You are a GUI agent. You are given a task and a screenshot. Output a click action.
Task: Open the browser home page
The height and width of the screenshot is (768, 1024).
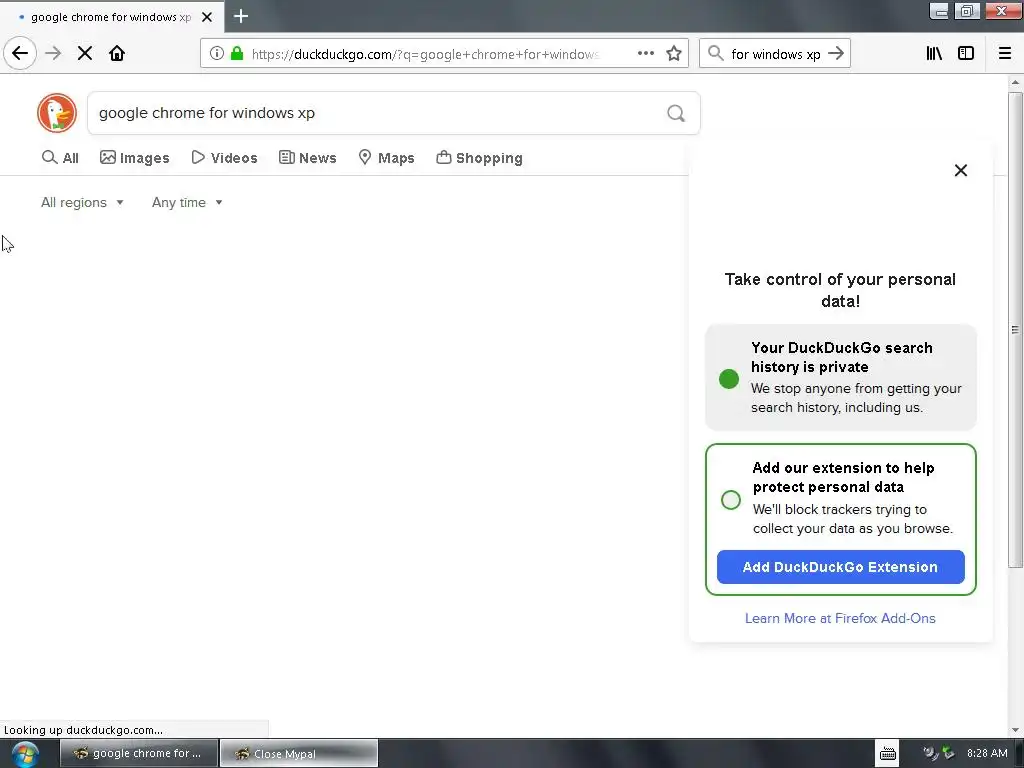(x=117, y=53)
